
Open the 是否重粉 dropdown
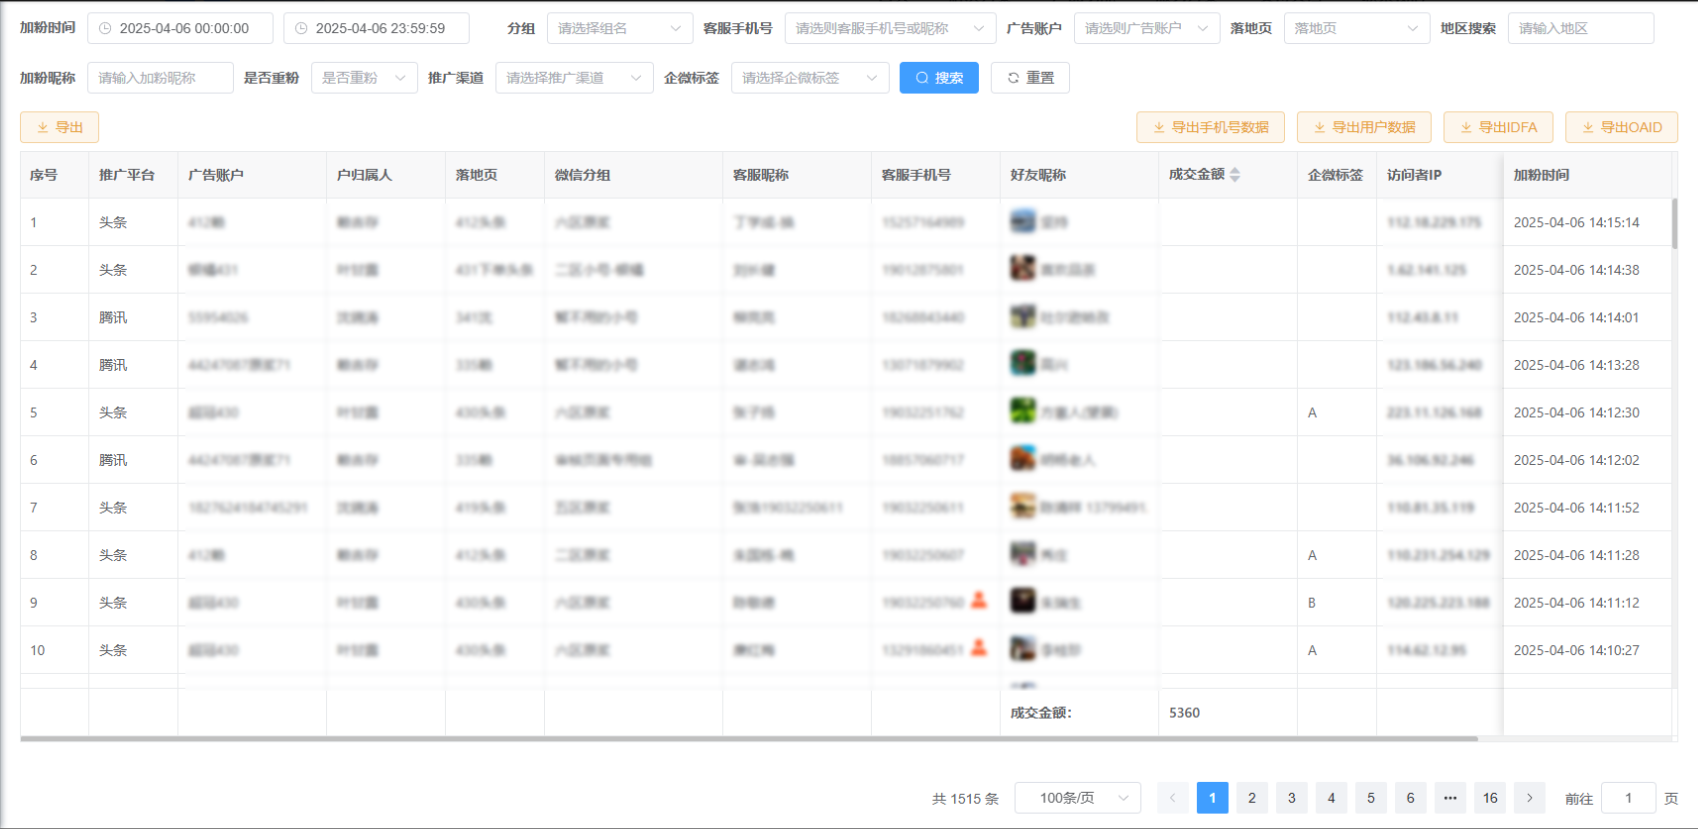click(x=363, y=78)
